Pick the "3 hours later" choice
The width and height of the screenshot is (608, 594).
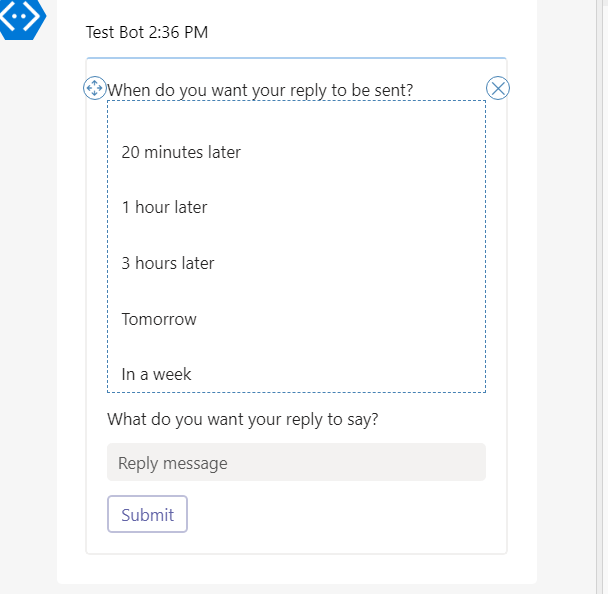point(168,263)
